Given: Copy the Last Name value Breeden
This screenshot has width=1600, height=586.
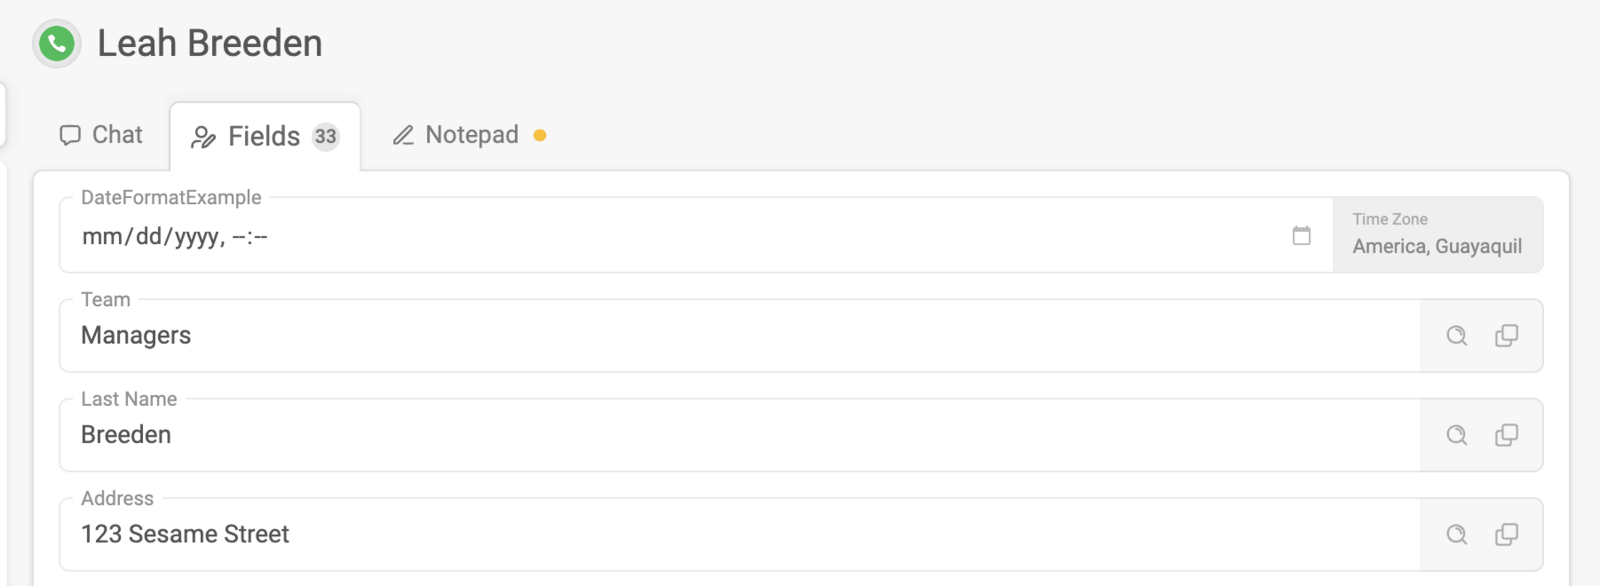Looking at the screenshot, I should 1506,435.
